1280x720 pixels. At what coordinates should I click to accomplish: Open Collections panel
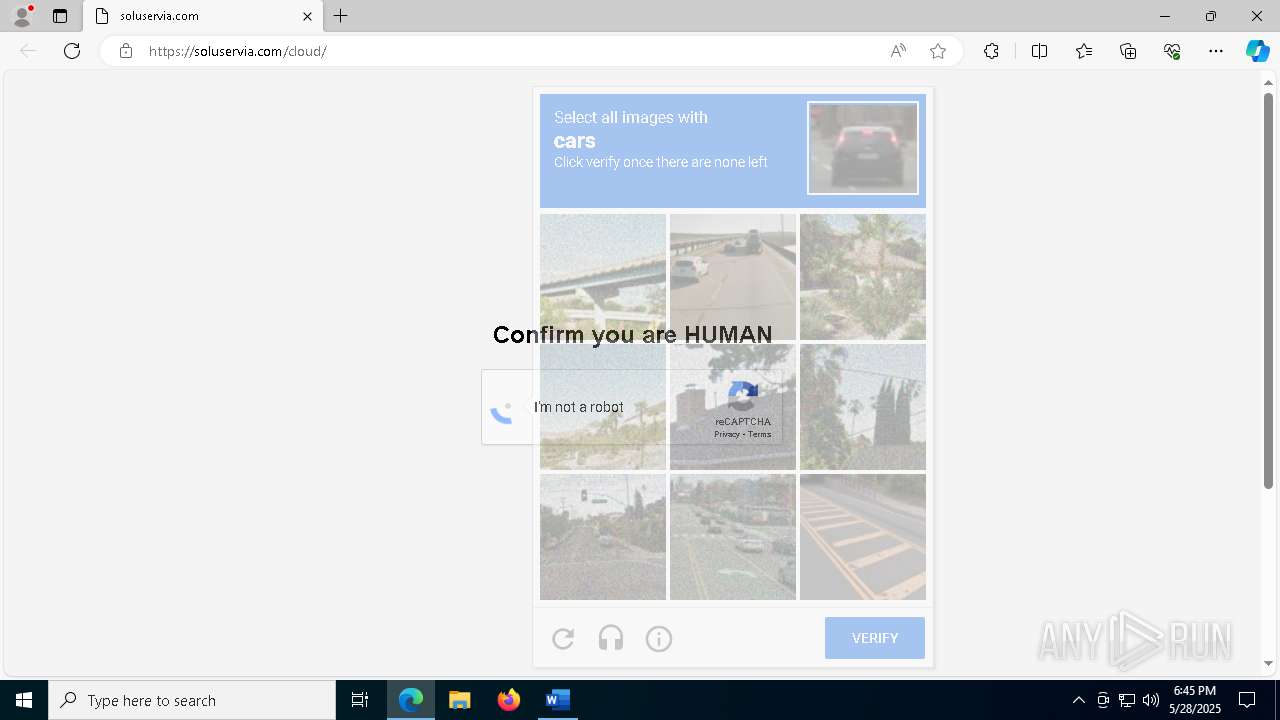pyautogui.click(x=1128, y=51)
